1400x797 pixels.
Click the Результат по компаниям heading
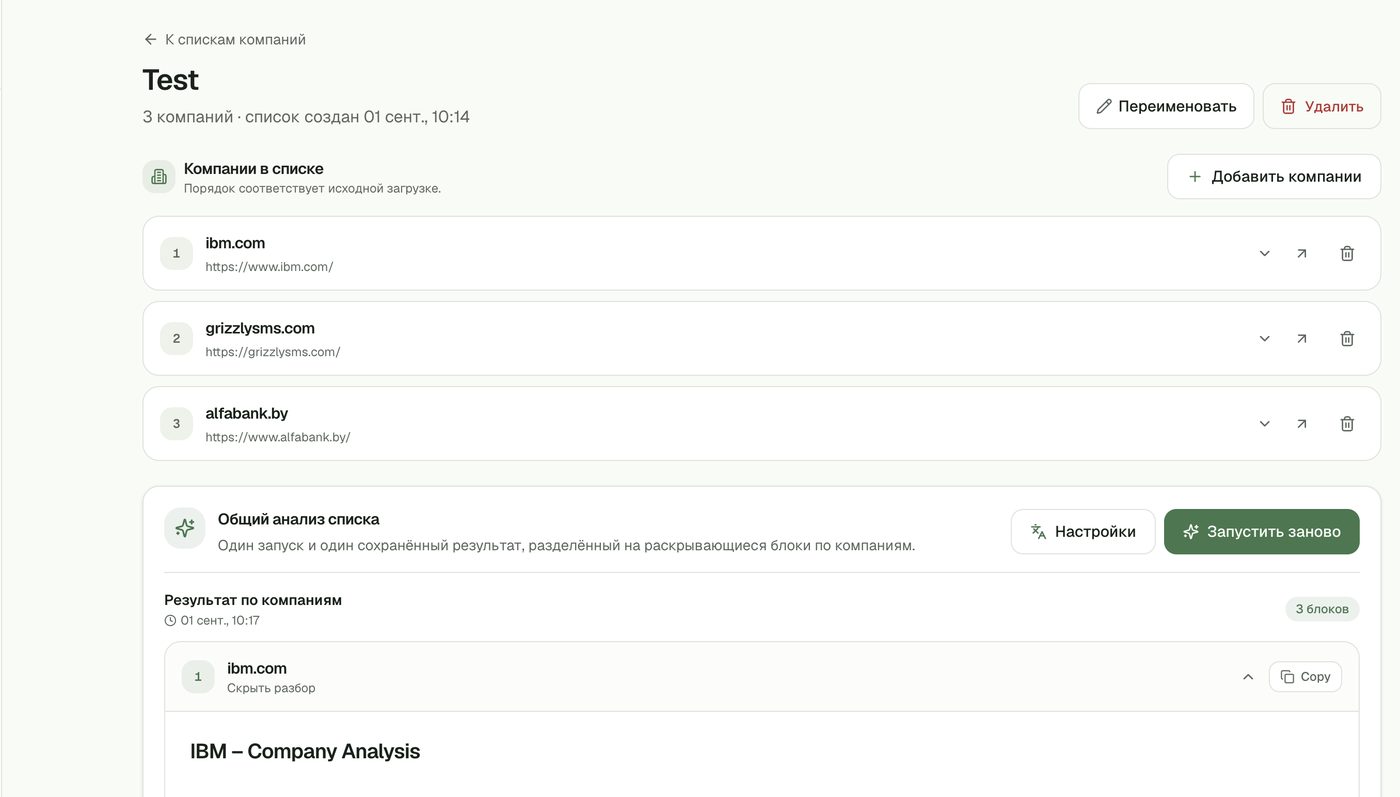(253, 600)
